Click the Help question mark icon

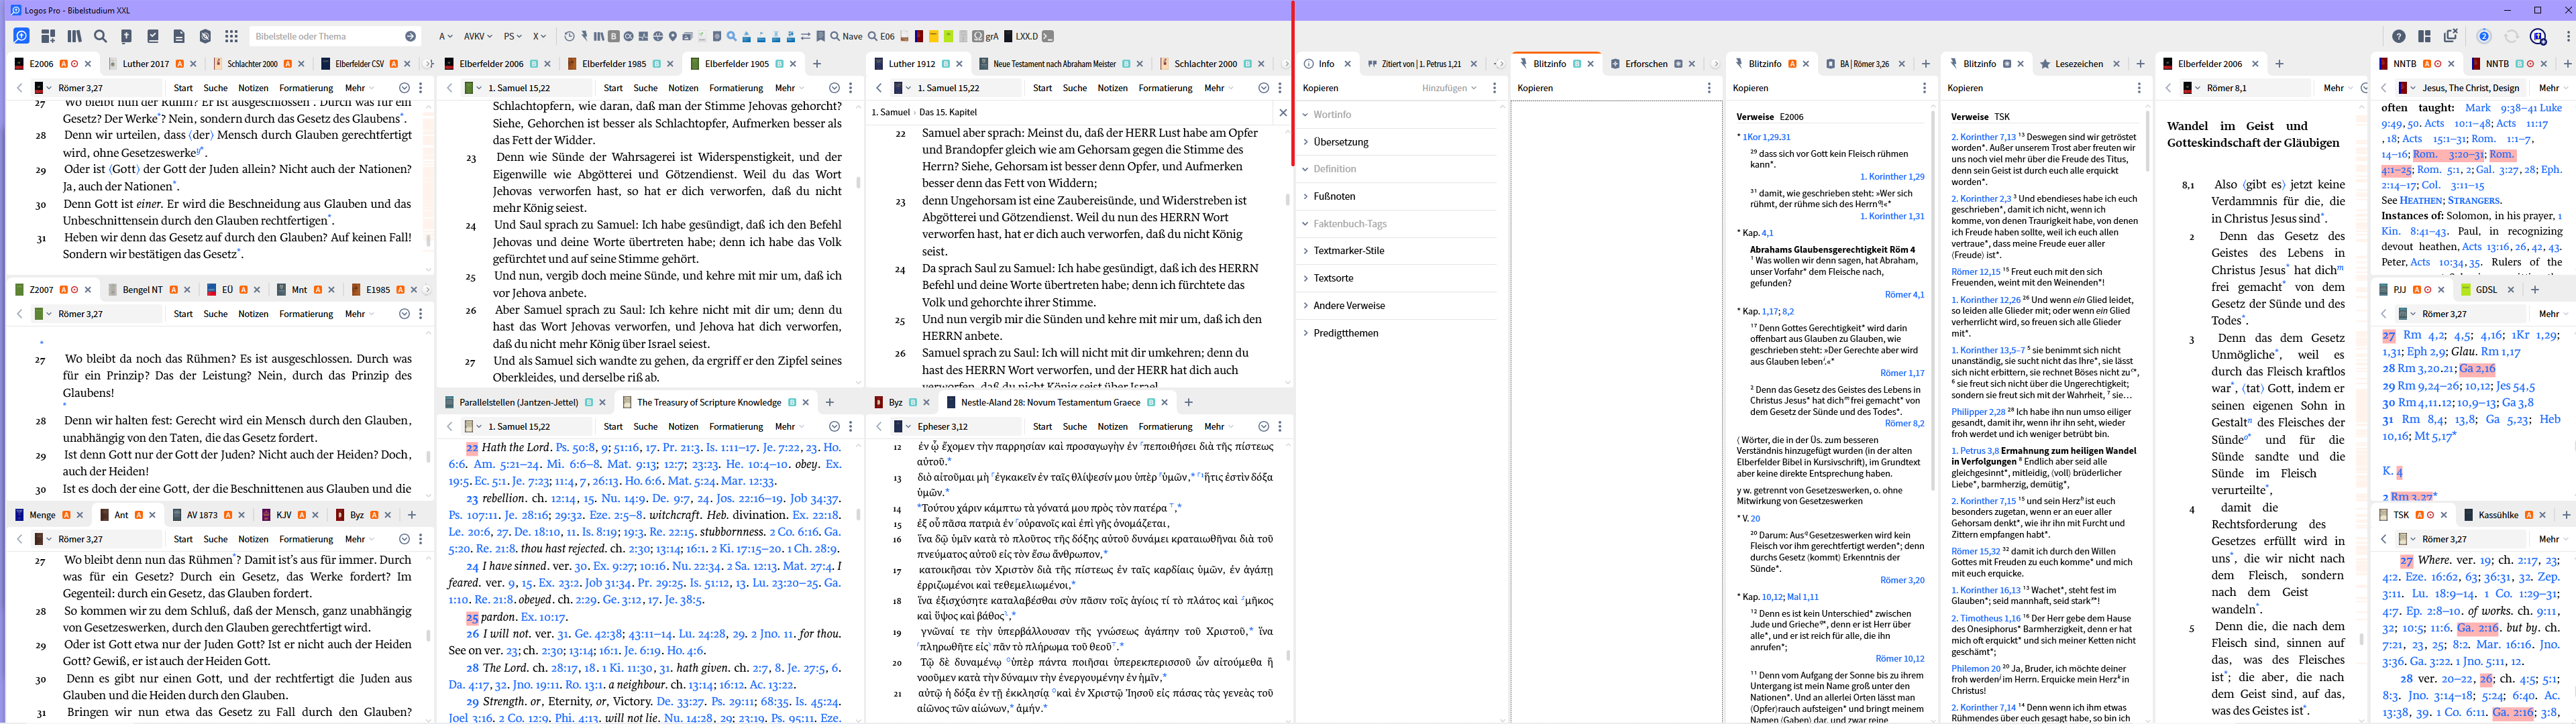coord(2398,36)
